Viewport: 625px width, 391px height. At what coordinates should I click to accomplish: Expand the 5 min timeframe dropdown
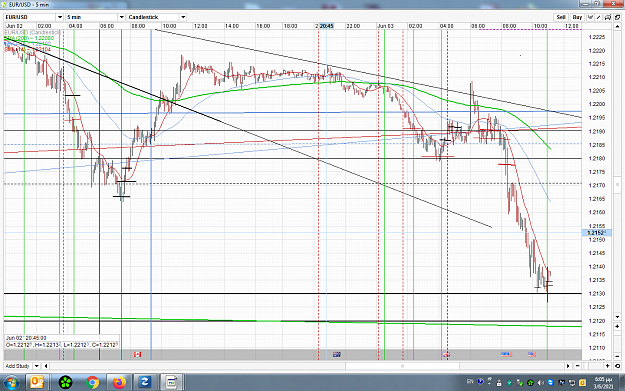[x=122, y=17]
